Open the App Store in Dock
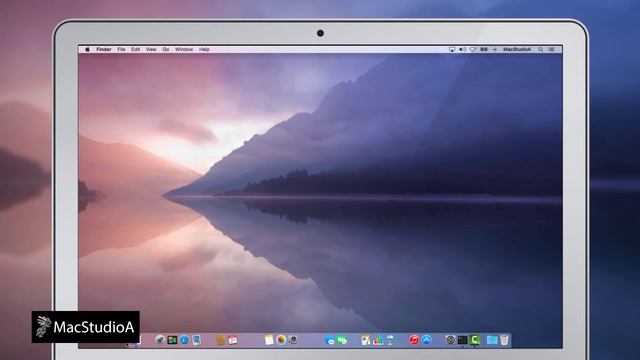 point(426,340)
